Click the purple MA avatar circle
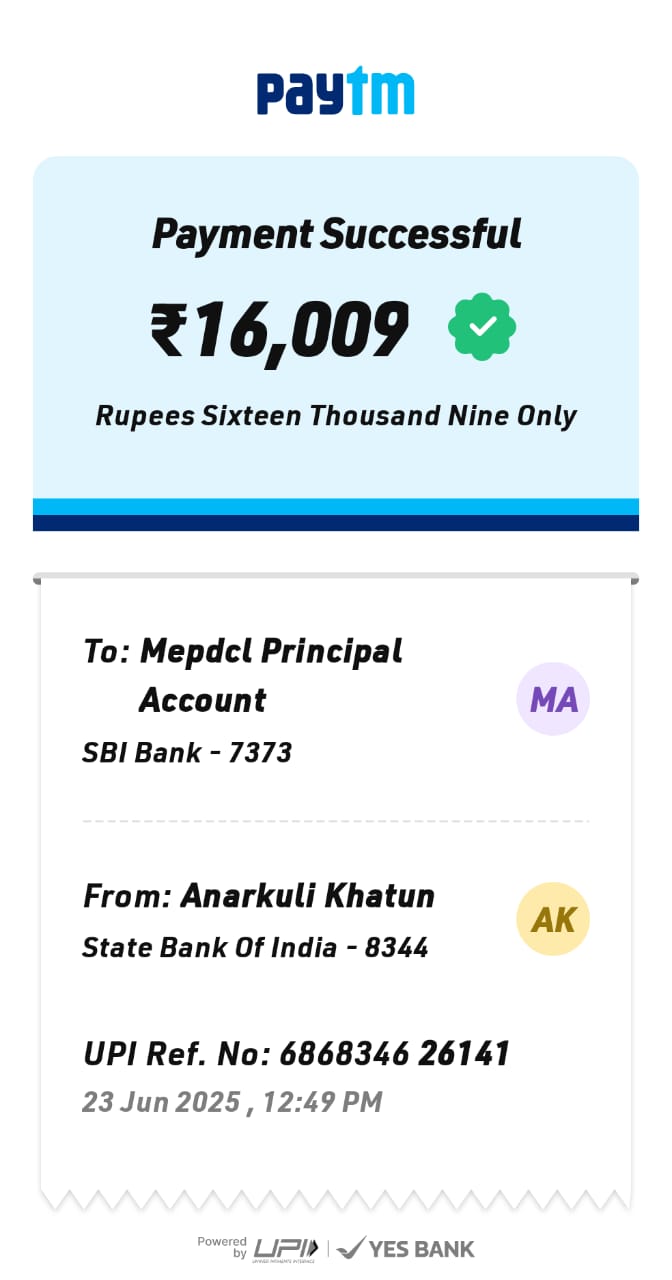This screenshot has width=672, height=1280. pos(553,699)
